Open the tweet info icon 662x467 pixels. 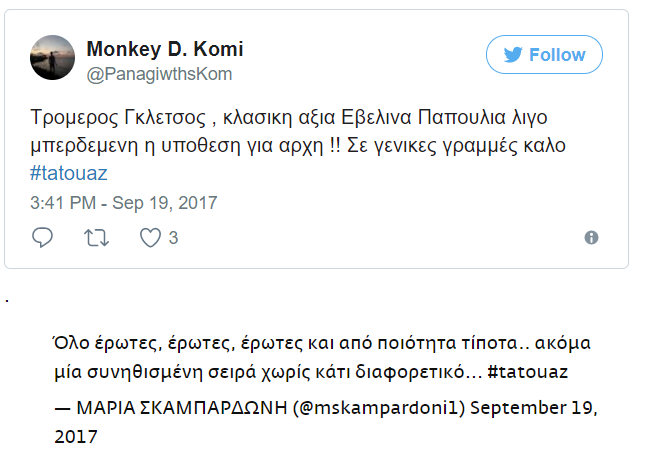(591, 237)
